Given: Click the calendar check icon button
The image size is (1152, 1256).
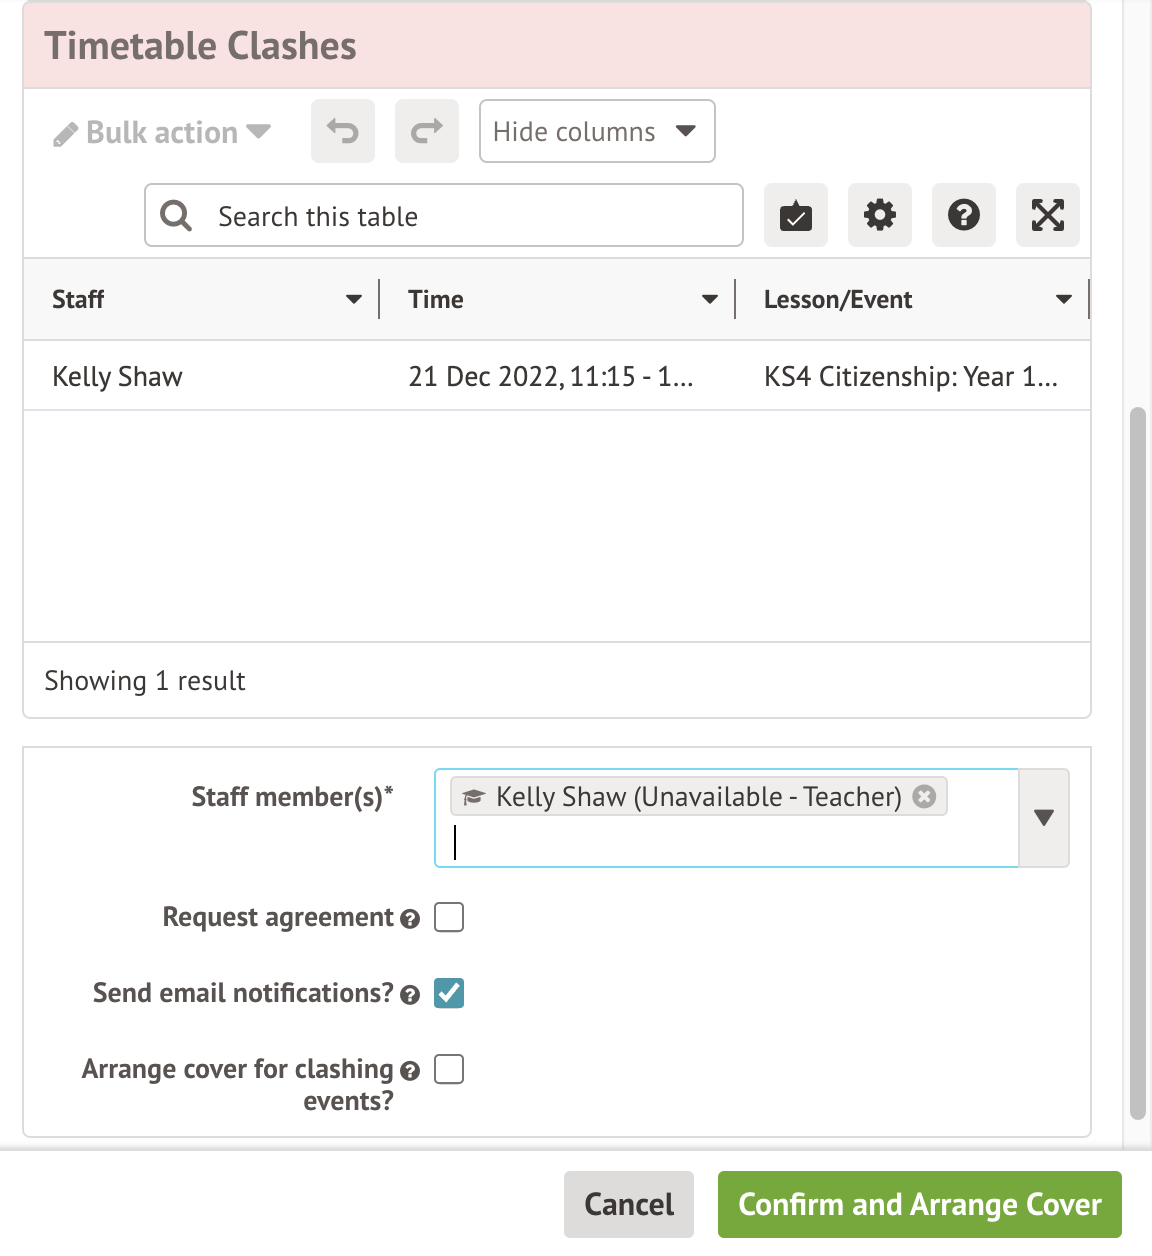Looking at the screenshot, I should [x=796, y=215].
